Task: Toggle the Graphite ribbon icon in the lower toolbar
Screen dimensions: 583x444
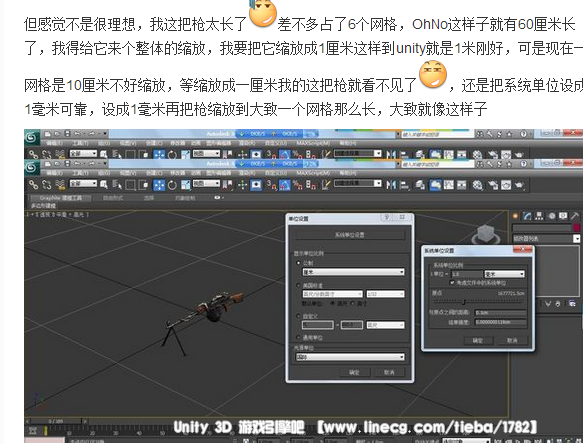Action: tap(435, 184)
